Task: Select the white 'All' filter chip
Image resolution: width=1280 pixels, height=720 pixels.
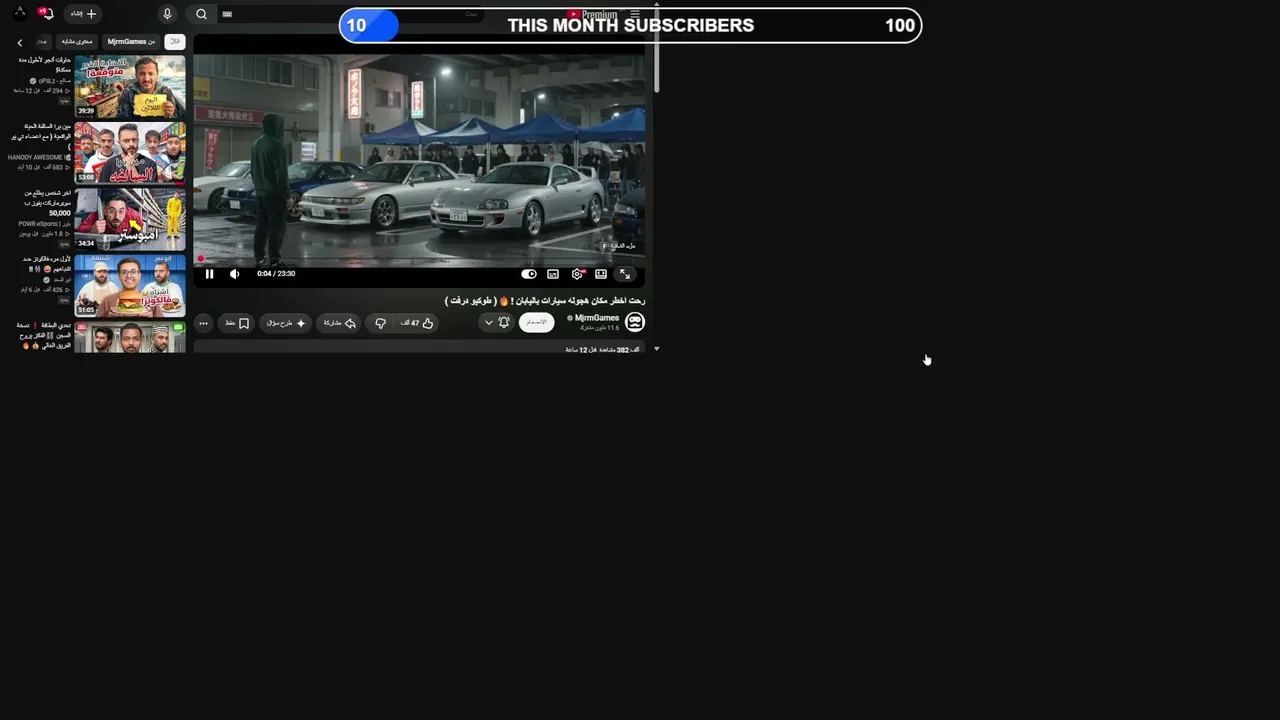Action: [175, 42]
